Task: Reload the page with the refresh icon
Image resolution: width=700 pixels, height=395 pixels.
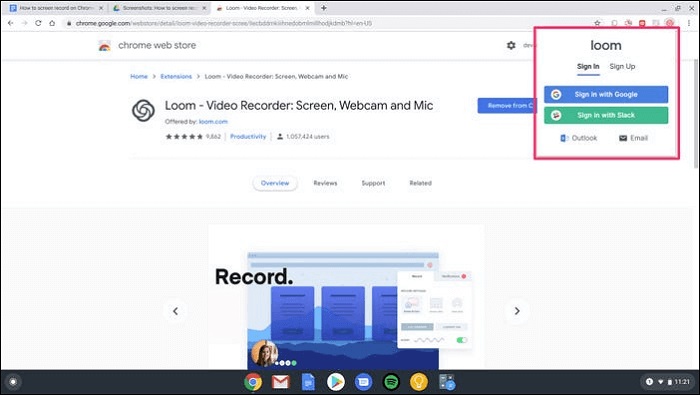Action: point(38,23)
